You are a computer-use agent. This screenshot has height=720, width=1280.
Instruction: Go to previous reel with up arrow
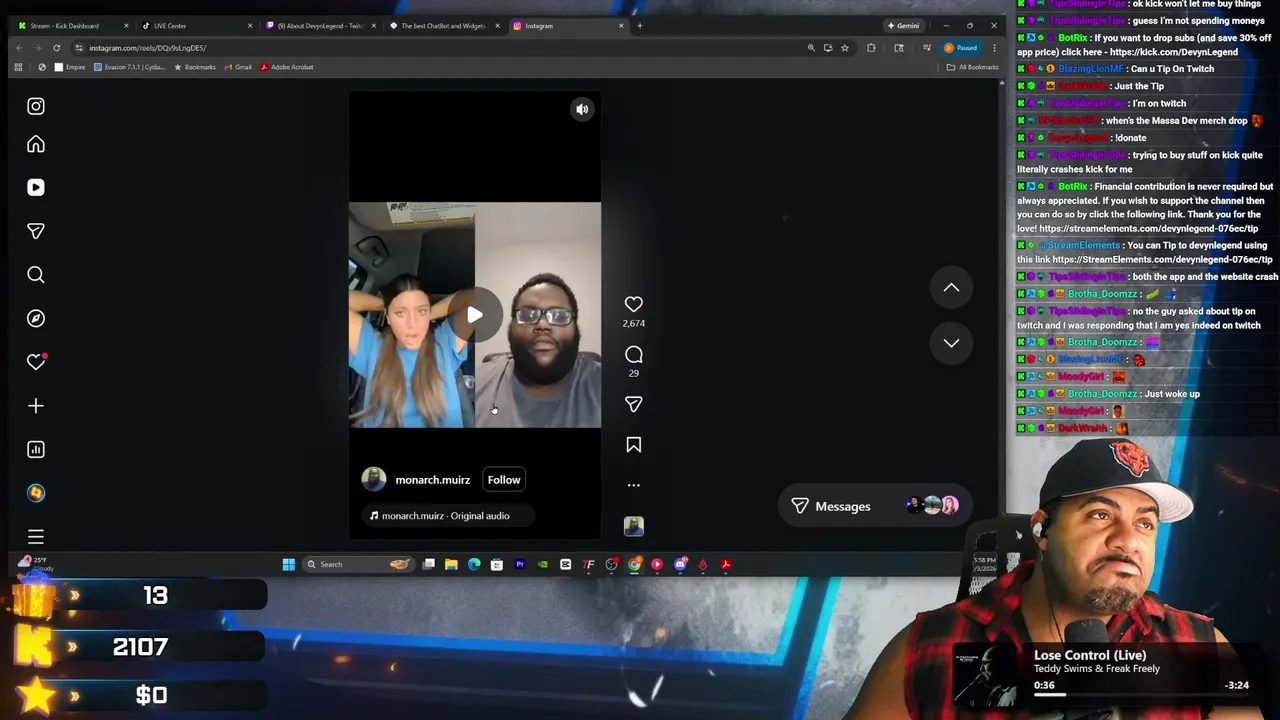pos(951,288)
